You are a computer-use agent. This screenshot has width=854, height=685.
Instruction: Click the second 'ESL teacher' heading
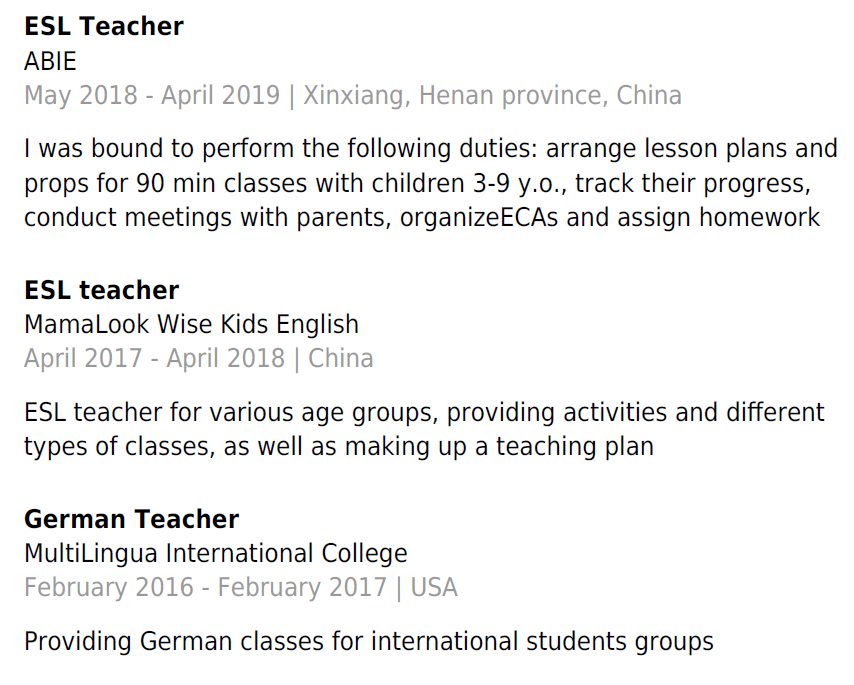(x=101, y=291)
